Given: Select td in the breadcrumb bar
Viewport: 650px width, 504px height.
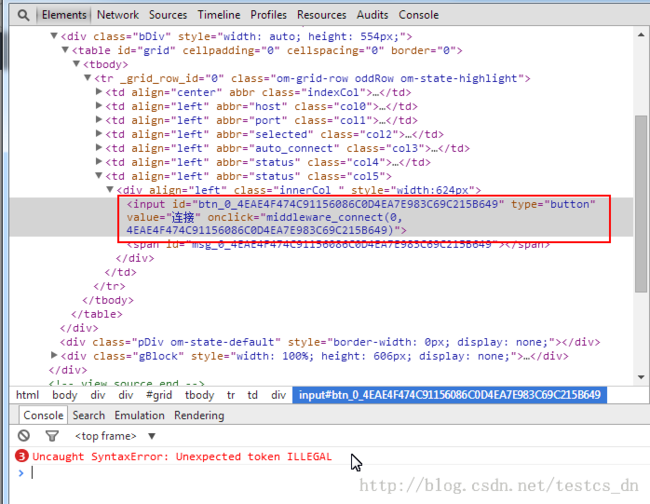Looking at the screenshot, I should tap(252, 395).
